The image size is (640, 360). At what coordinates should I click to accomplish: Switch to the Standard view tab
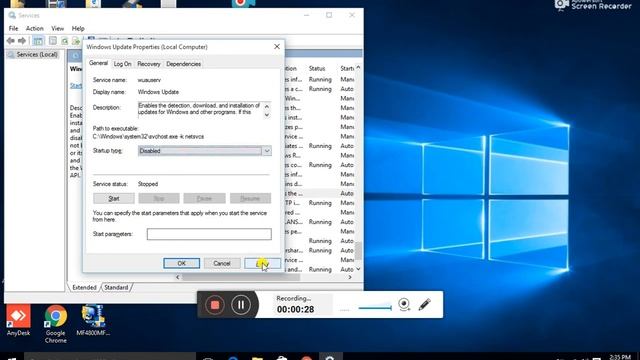pyautogui.click(x=116, y=287)
